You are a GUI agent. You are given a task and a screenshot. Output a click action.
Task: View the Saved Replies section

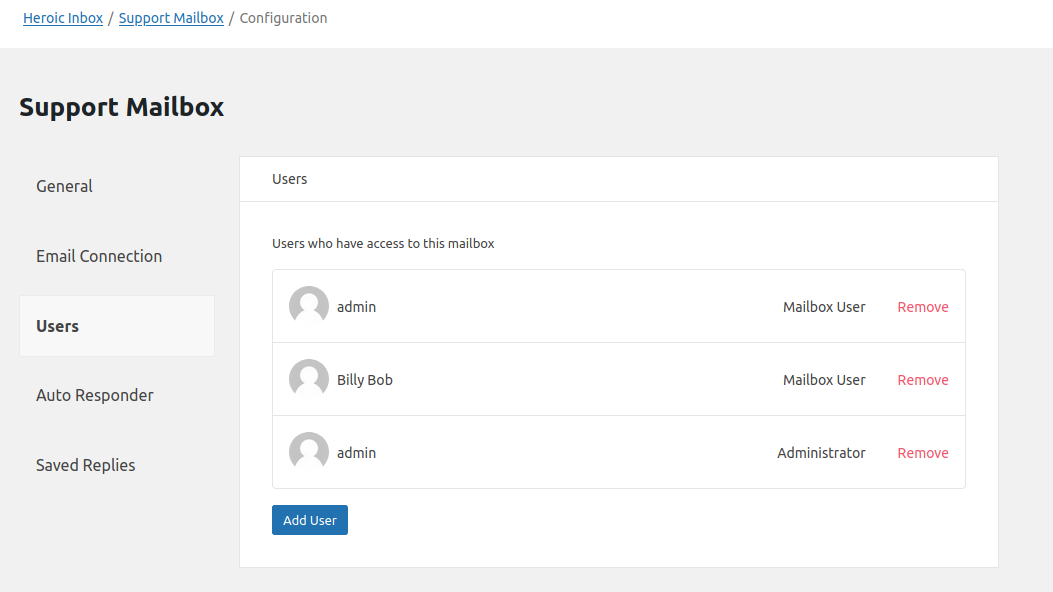point(85,464)
